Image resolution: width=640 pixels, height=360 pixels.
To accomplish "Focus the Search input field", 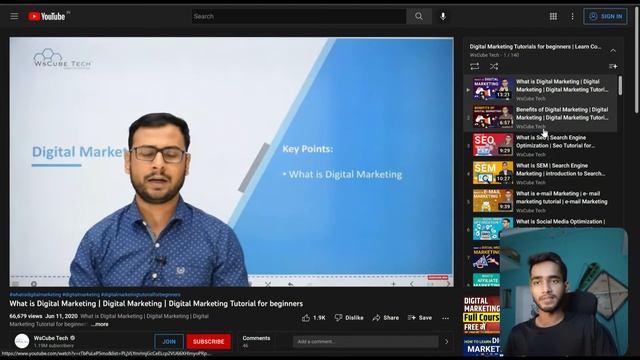I will pyautogui.click(x=299, y=16).
